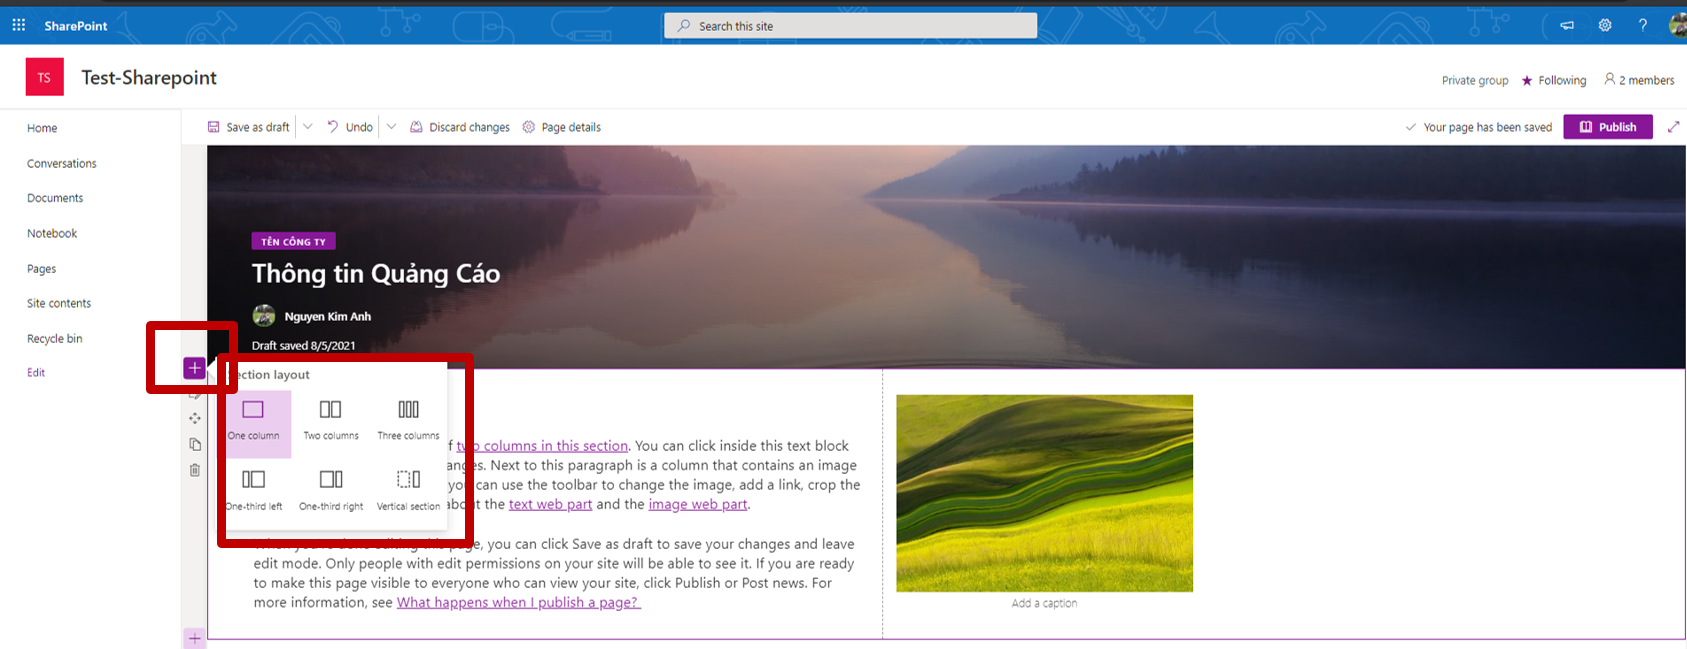
Task: Expand the page to full width
Action: pyautogui.click(x=1673, y=127)
